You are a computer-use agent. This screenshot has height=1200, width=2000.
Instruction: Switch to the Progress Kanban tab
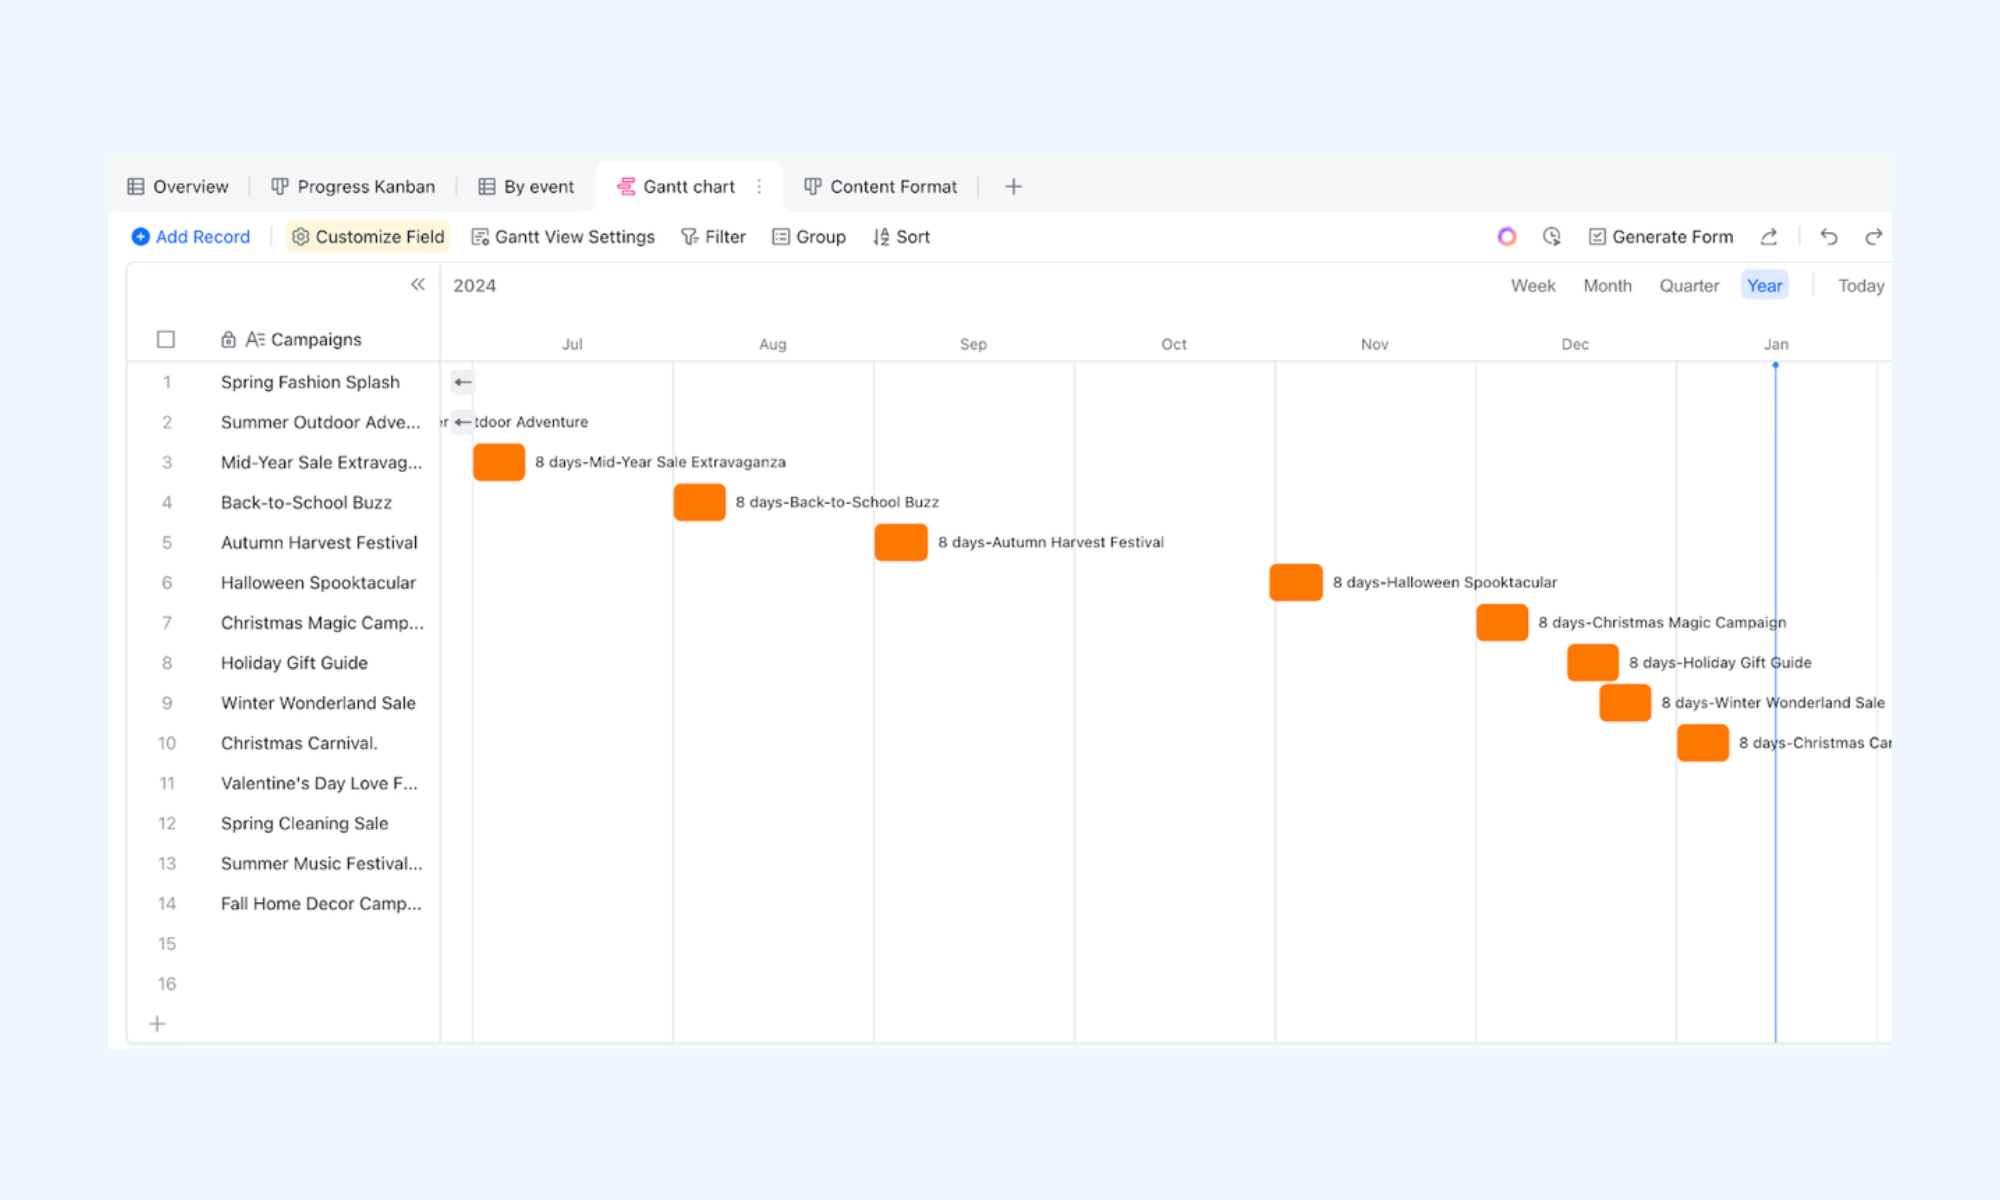353,187
